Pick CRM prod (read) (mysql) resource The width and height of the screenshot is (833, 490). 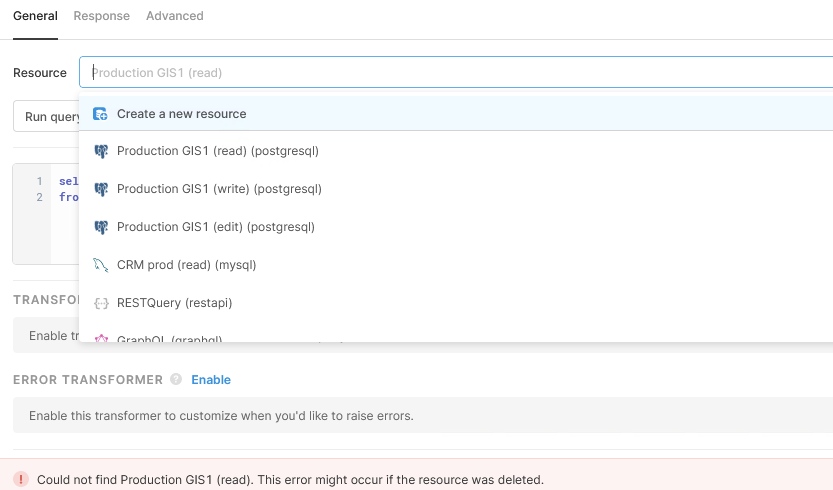(x=186, y=265)
